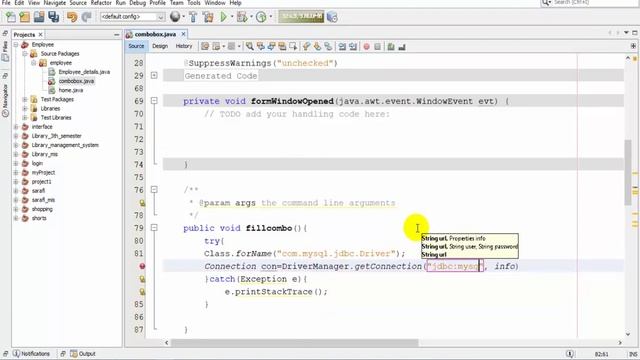Switch editor to History view

pyautogui.click(x=184, y=46)
